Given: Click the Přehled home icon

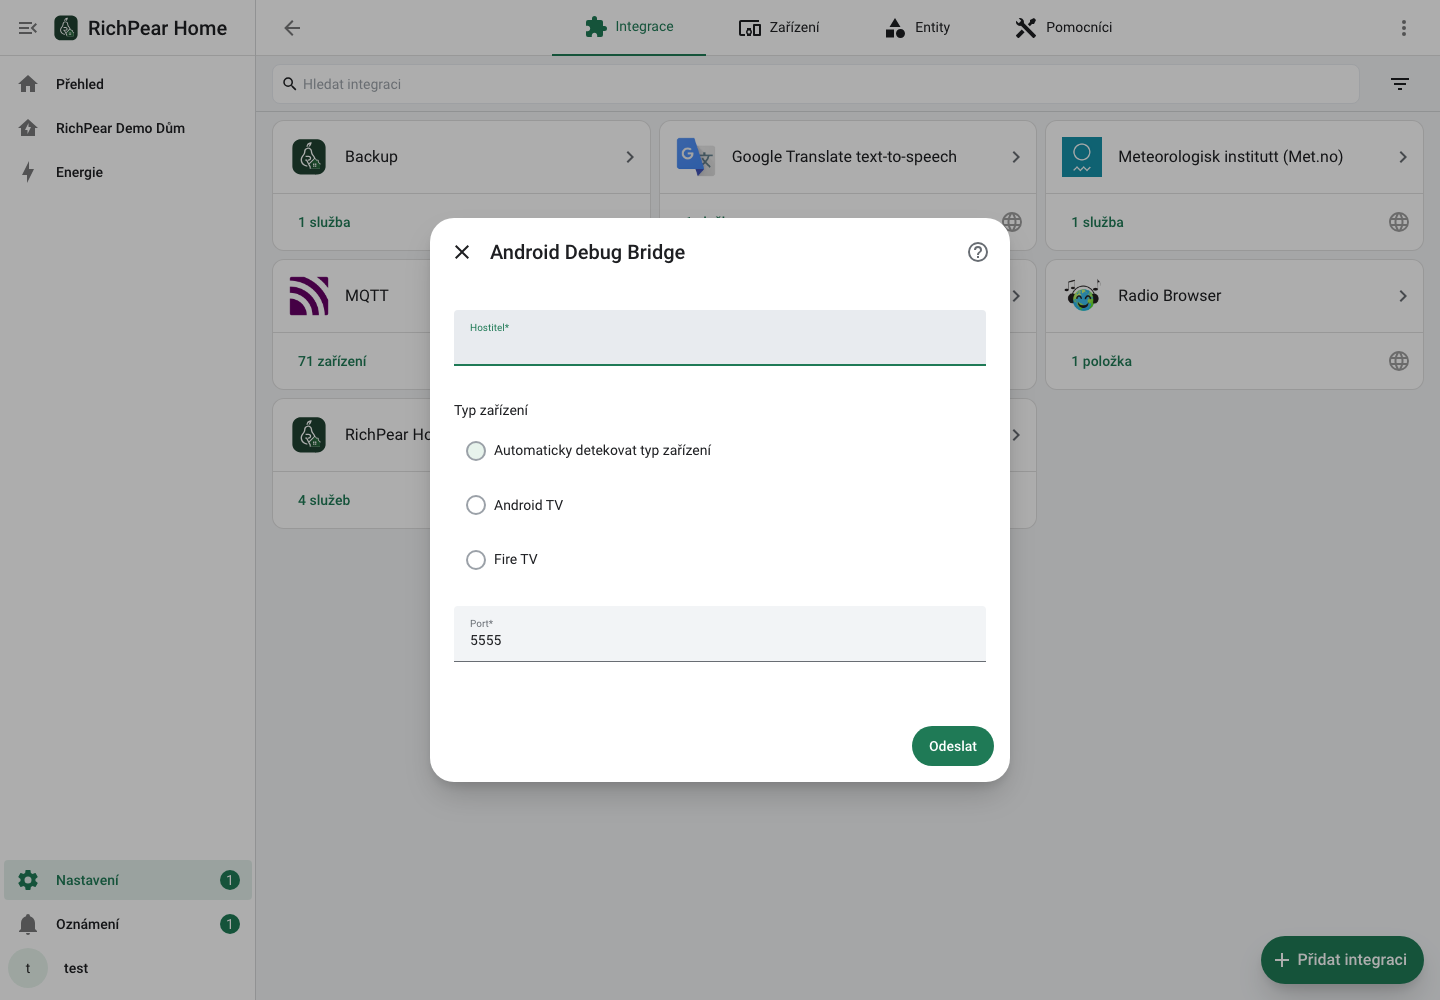Looking at the screenshot, I should click(28, 84).
